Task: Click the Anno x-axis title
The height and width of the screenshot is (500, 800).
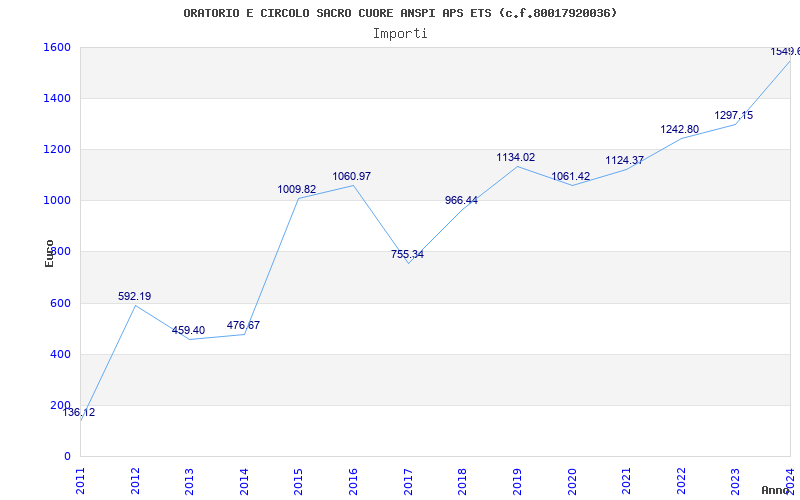Action: (776, 490)
